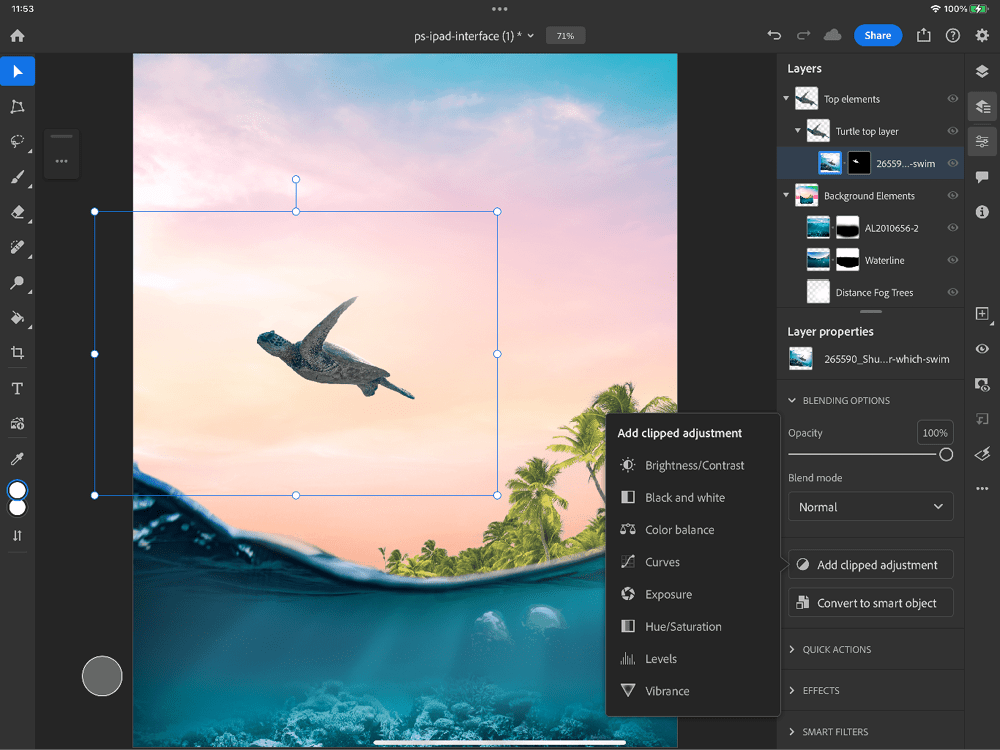Collapse the Blending Options section
This screenshot has width=1000, height=750.
792,401
